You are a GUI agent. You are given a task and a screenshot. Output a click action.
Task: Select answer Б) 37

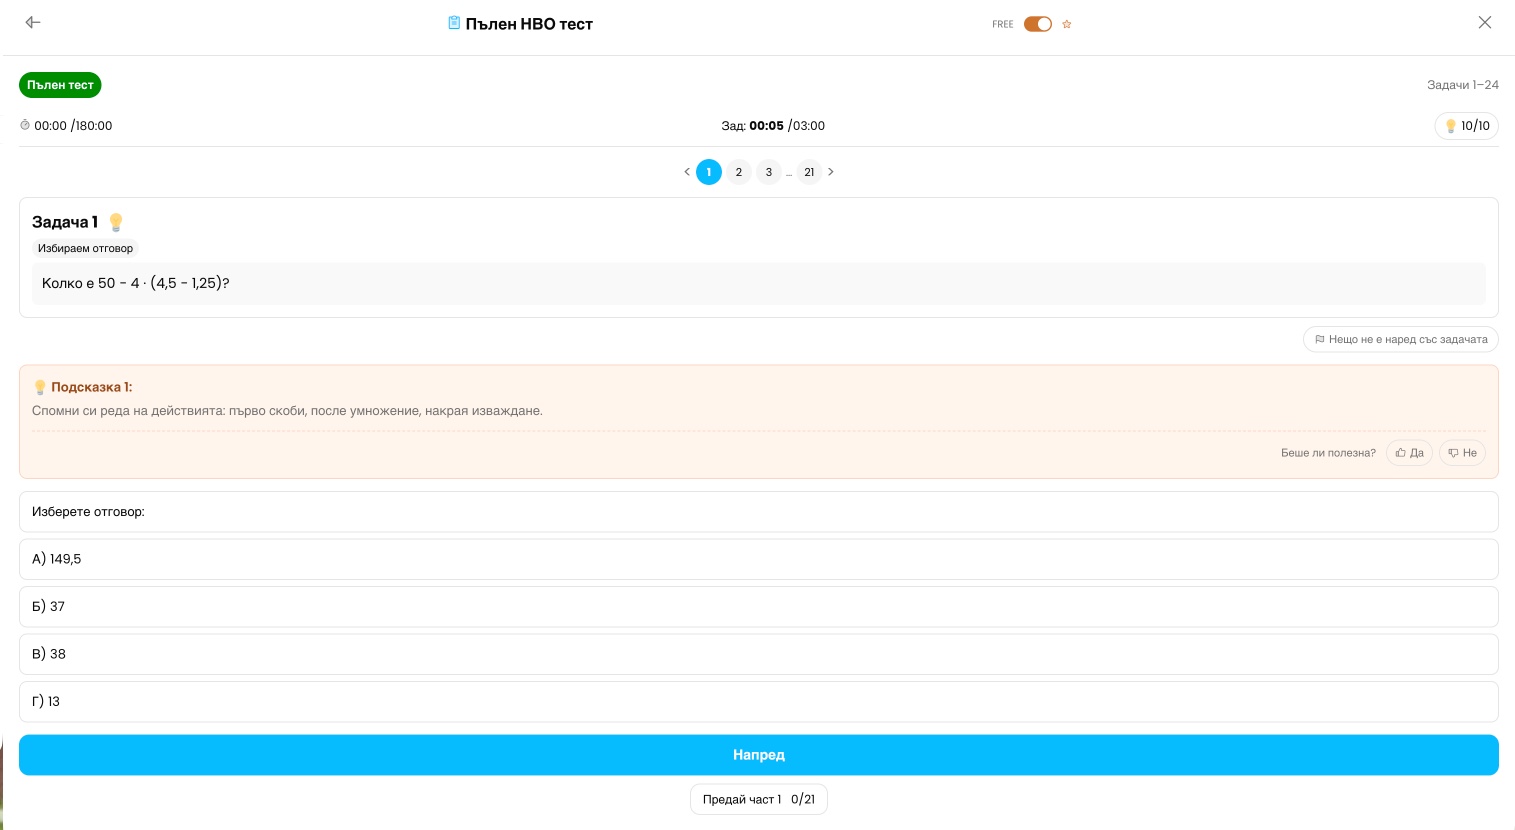point(758,607)
